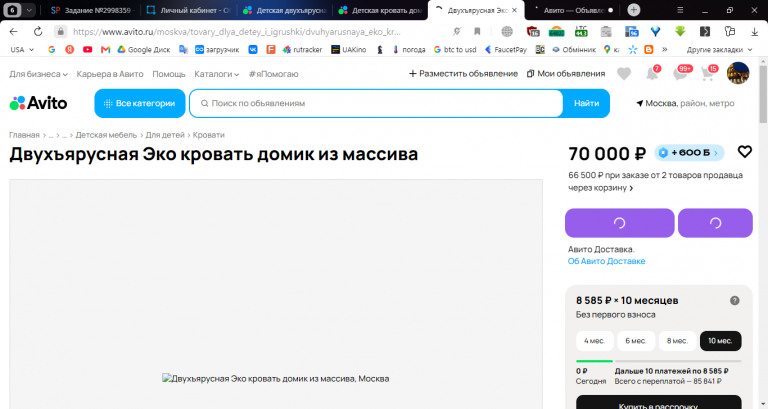The width and height of the screenshot is (768, 409).
Task: Open the #яПомогаю link
Action: point(273,74)
